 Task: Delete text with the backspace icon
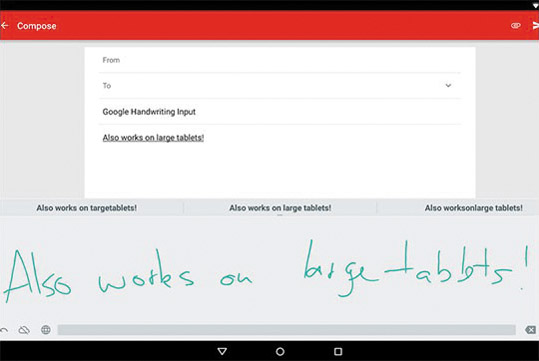pyautogui.click(x=530, y=330)
